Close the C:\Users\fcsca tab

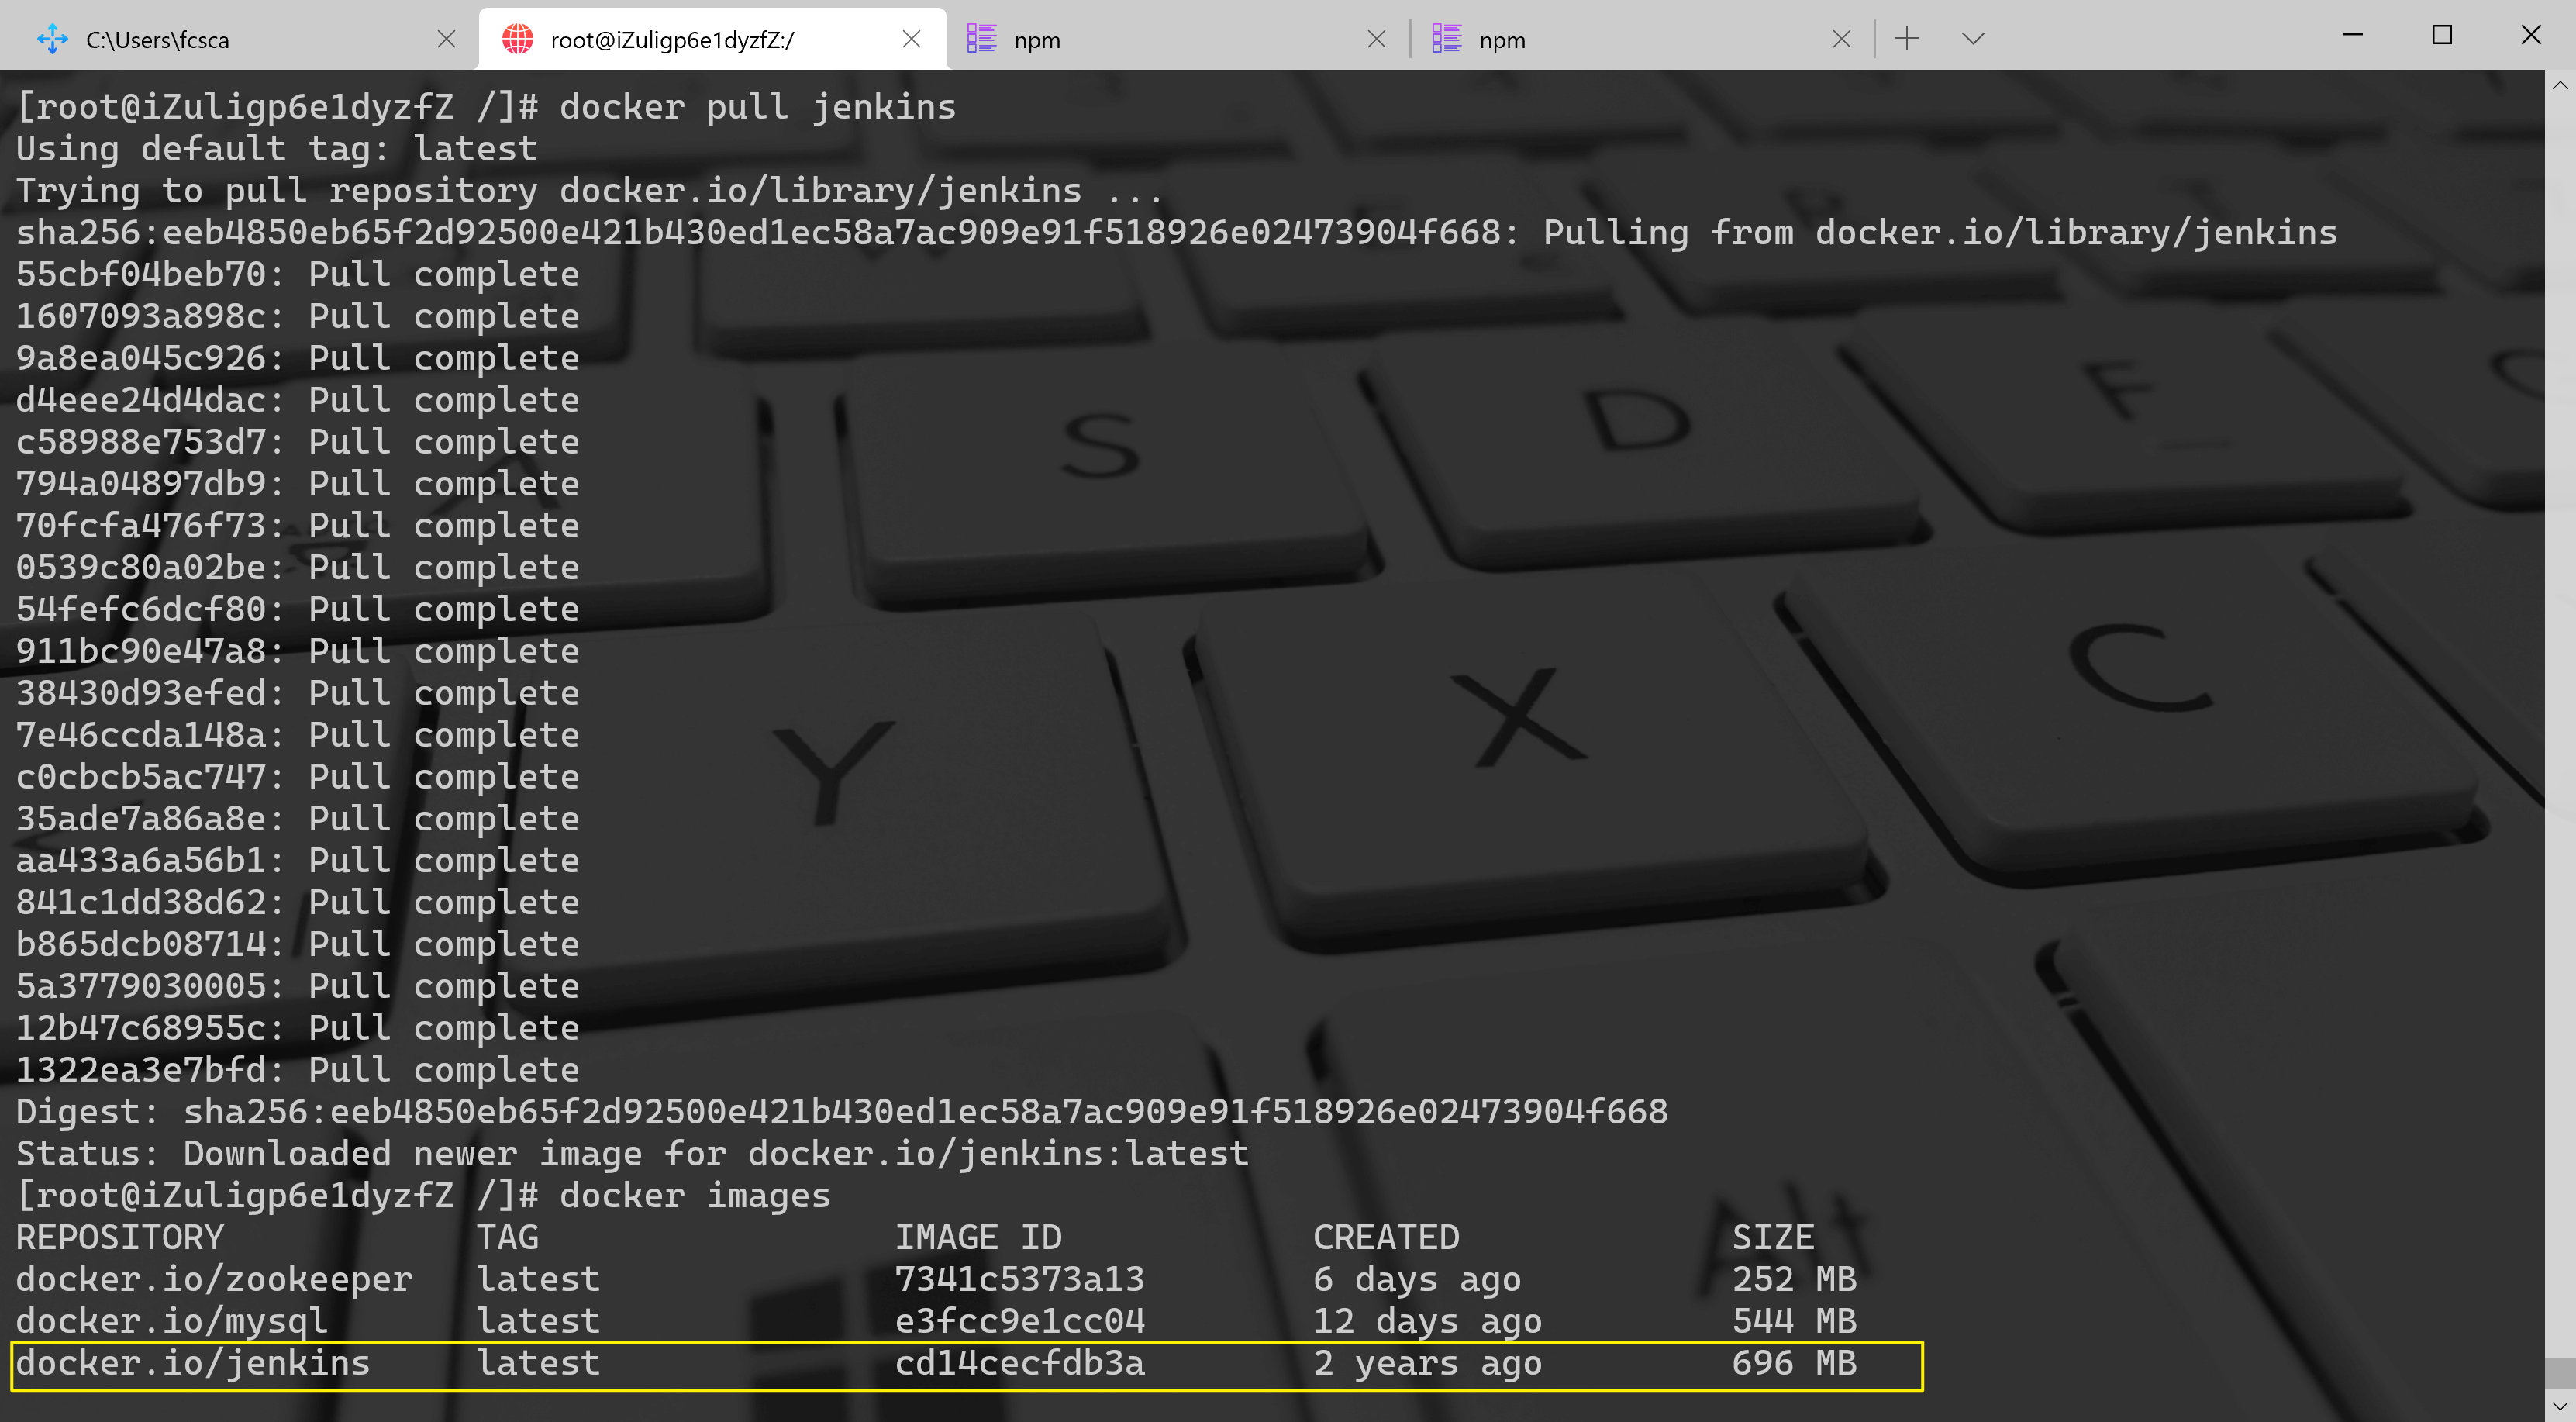point(447,39)
